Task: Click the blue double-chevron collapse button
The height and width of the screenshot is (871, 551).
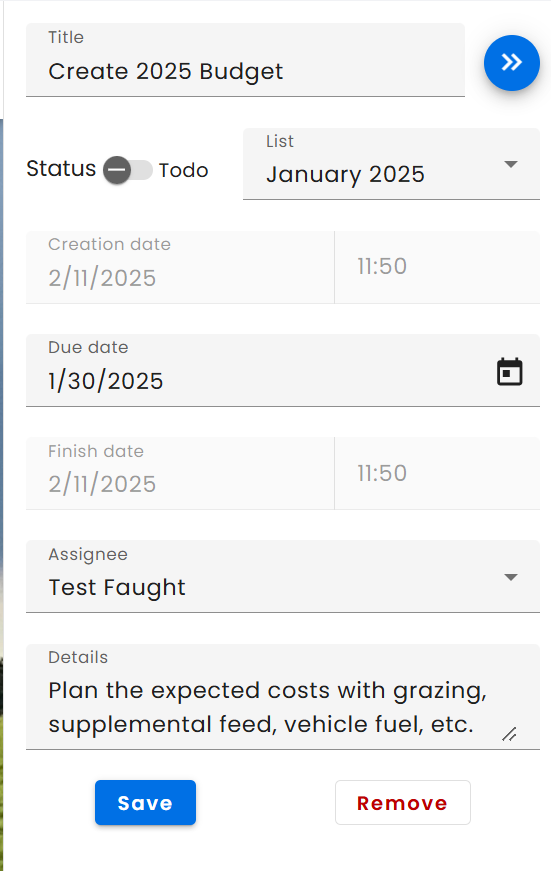Action: click(512, 63)
